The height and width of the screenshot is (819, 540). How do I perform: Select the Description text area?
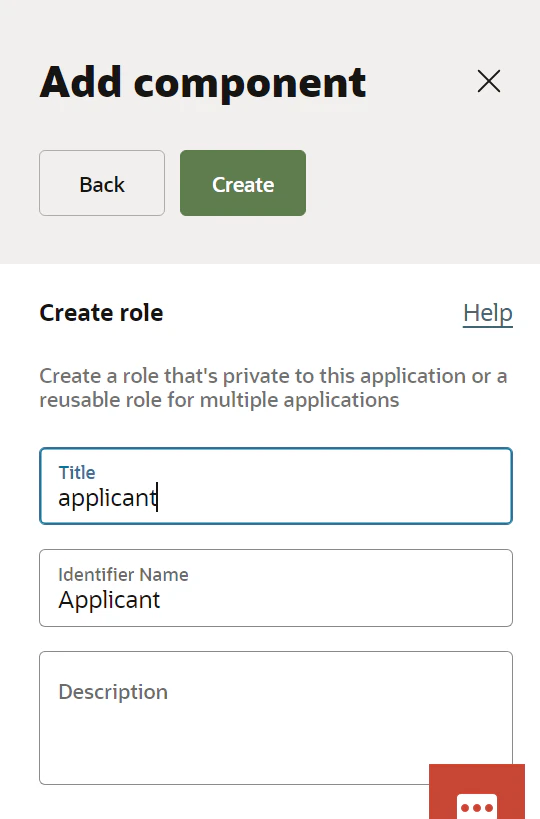point(276,718)
